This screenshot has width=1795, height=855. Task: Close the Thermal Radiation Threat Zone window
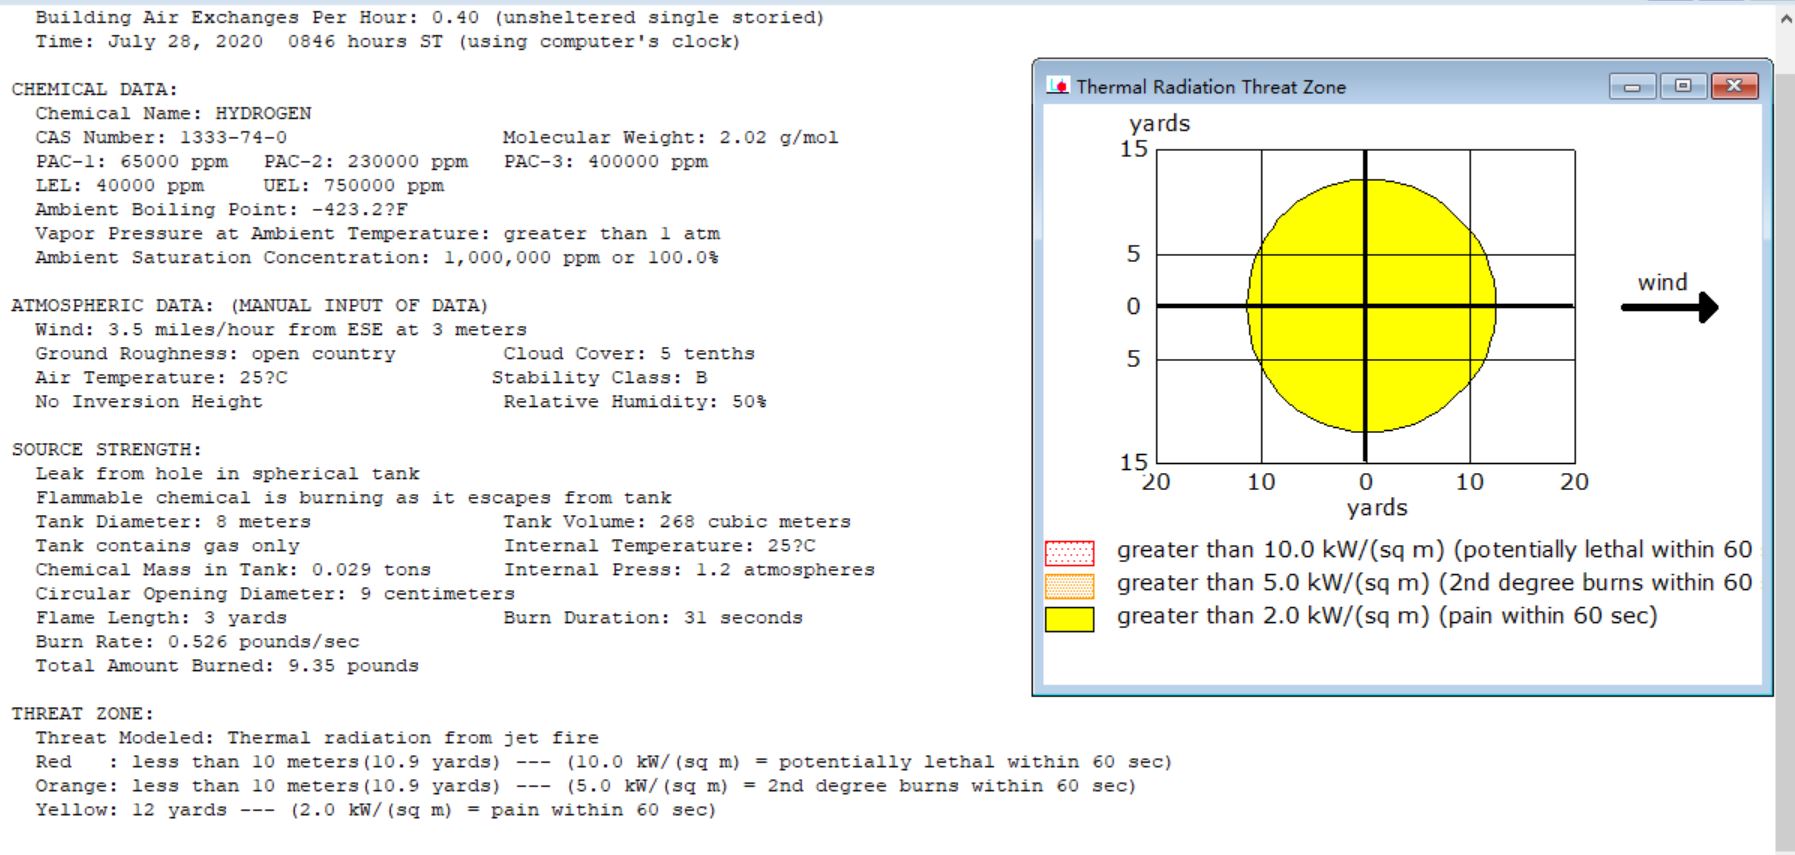pos(1734,86)
